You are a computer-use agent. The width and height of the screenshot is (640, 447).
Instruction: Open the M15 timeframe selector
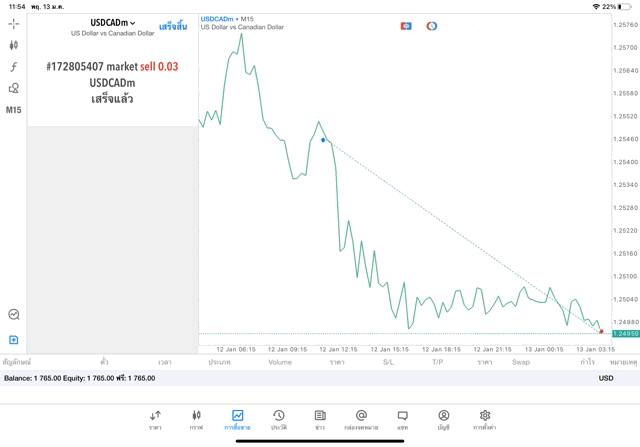pyautogui.click(x=14, y=110)
